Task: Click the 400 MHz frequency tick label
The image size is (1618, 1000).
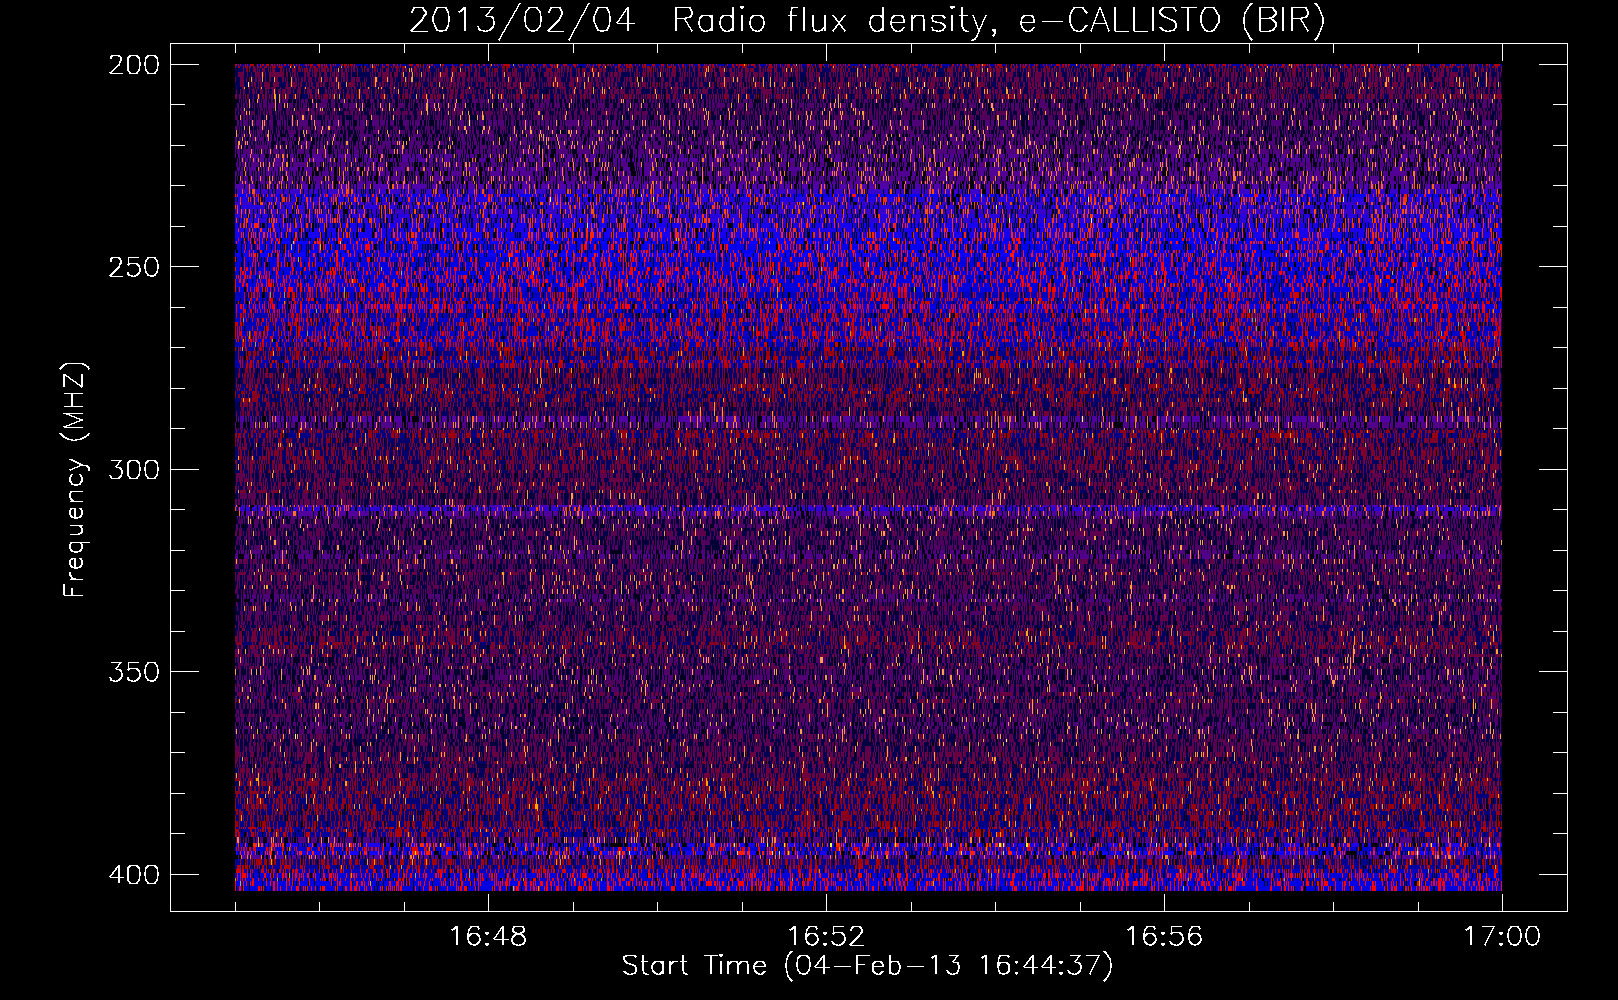Action: tap(133, 875)
